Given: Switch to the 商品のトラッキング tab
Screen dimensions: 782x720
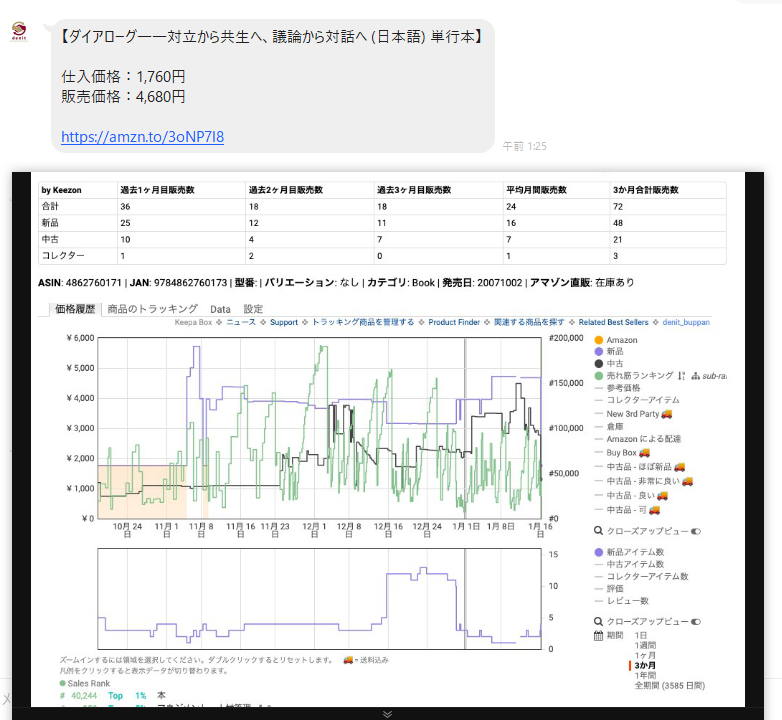Looking at the screenshot, I should click(152, 310).
